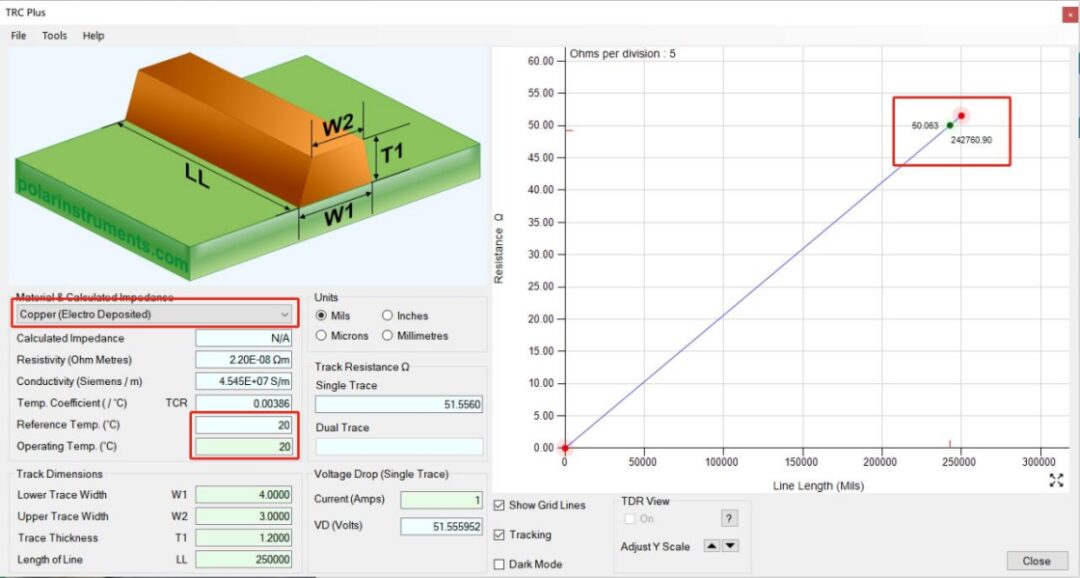Toggle the Tracking checkbox
1080x578 pixels.
(499, 535)
